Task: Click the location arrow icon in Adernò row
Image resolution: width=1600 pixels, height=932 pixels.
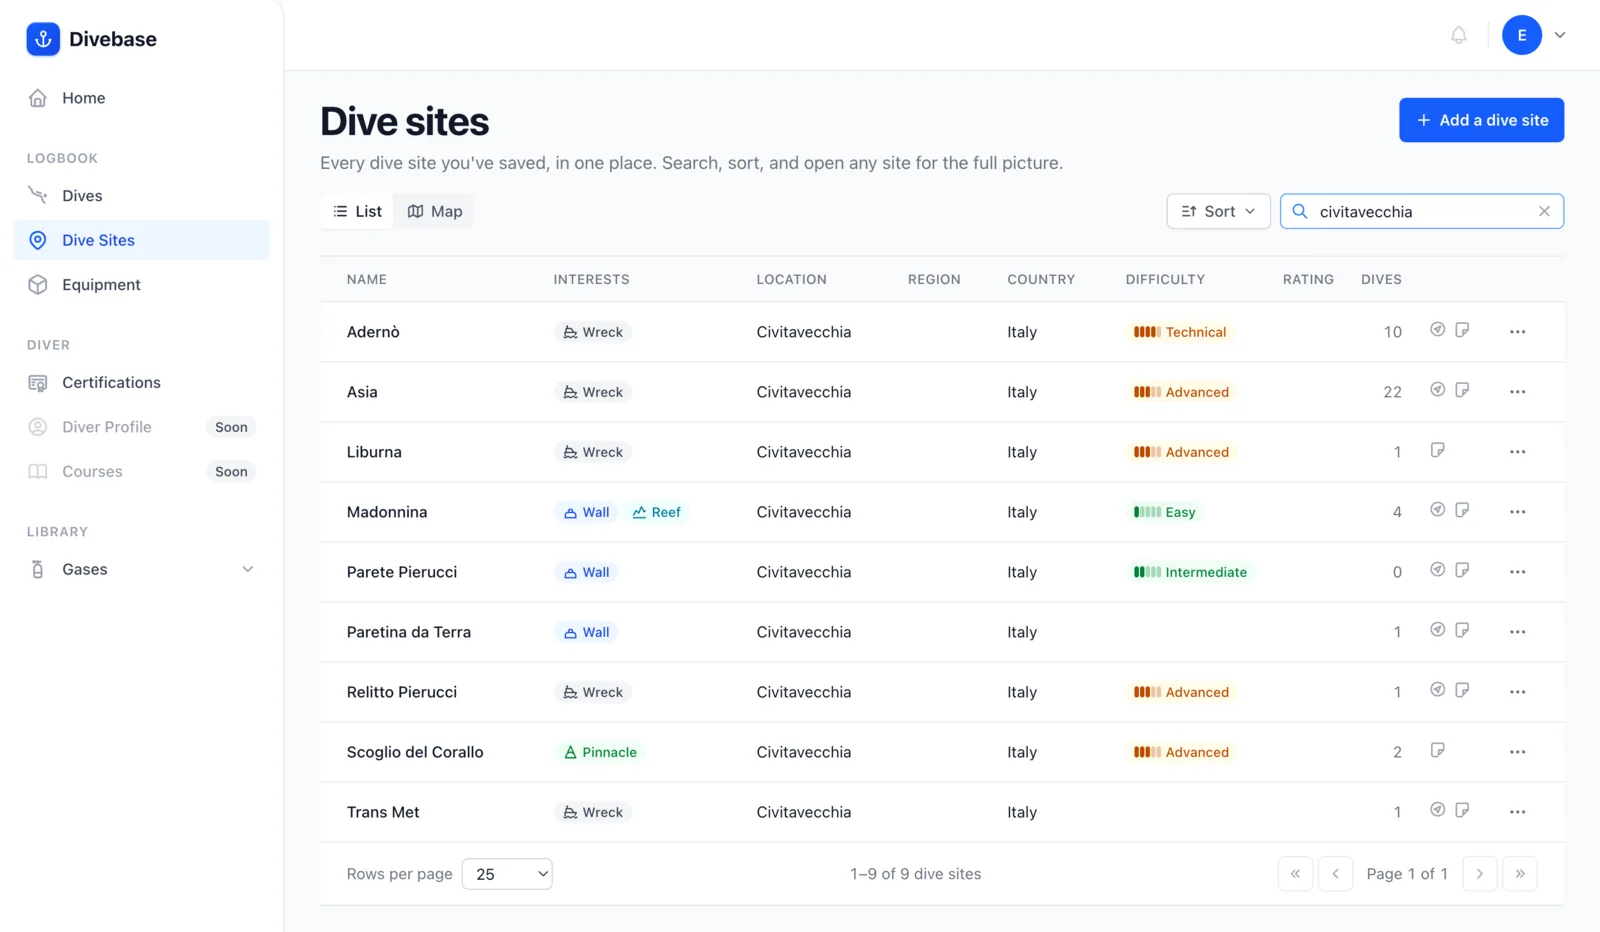Action: [x=1437, y=330]
